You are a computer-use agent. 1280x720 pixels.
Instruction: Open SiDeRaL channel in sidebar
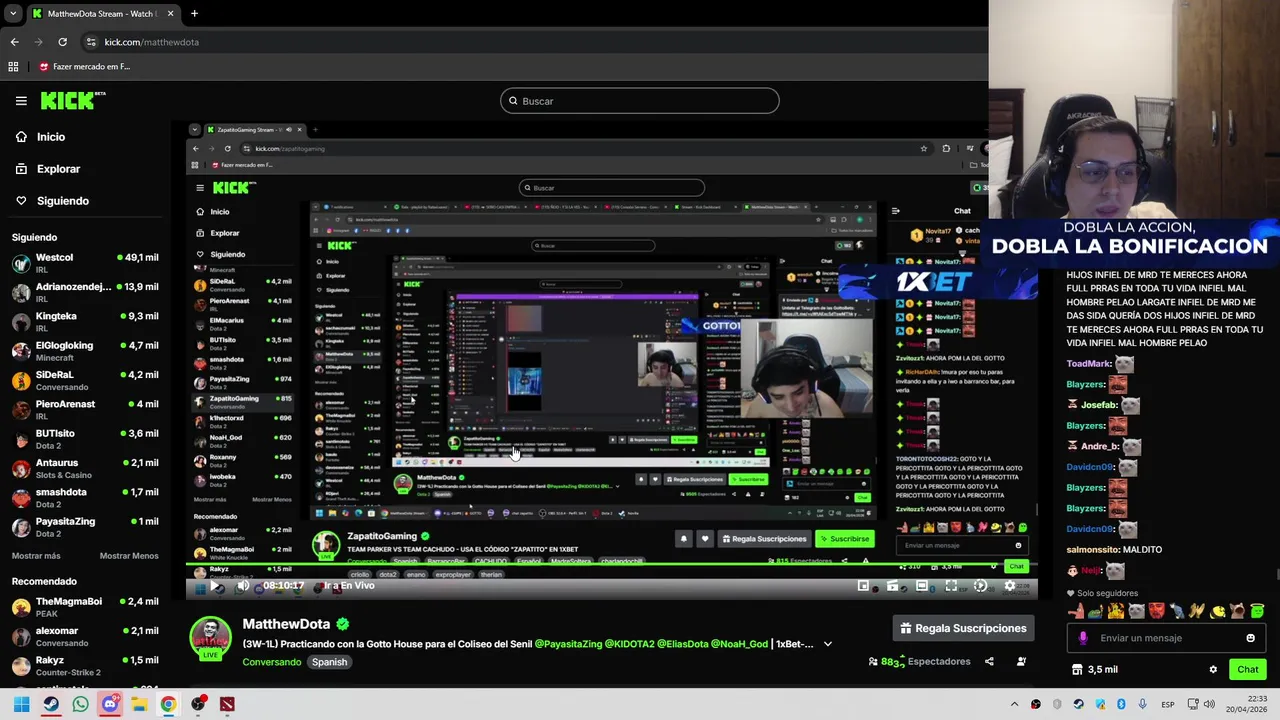coord(85,380)
